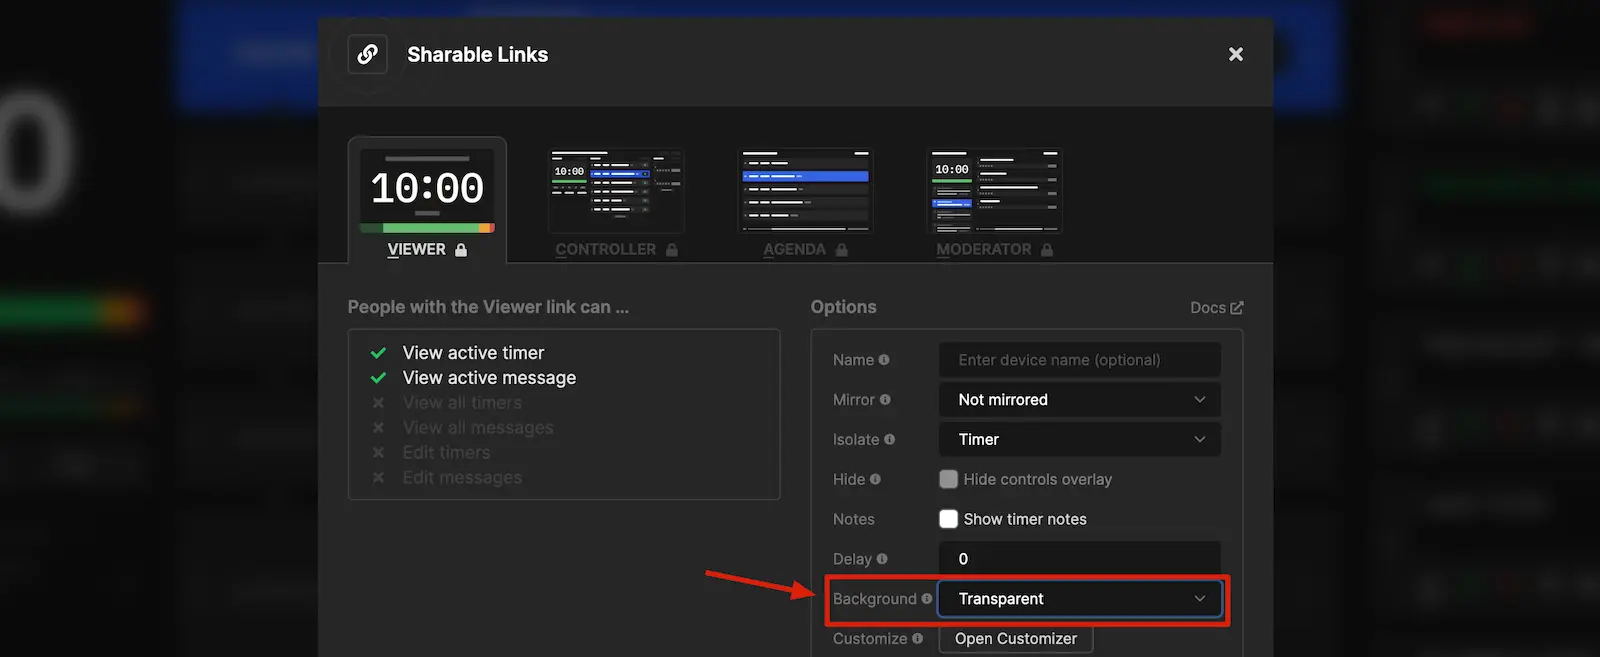Click the info icon next to Name
Screen dimensions: 1600x657
pyautogui.click(x=884, y=360)
